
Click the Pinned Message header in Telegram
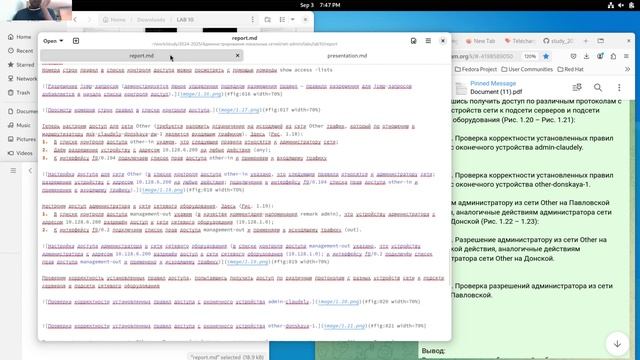pos(493,83)
